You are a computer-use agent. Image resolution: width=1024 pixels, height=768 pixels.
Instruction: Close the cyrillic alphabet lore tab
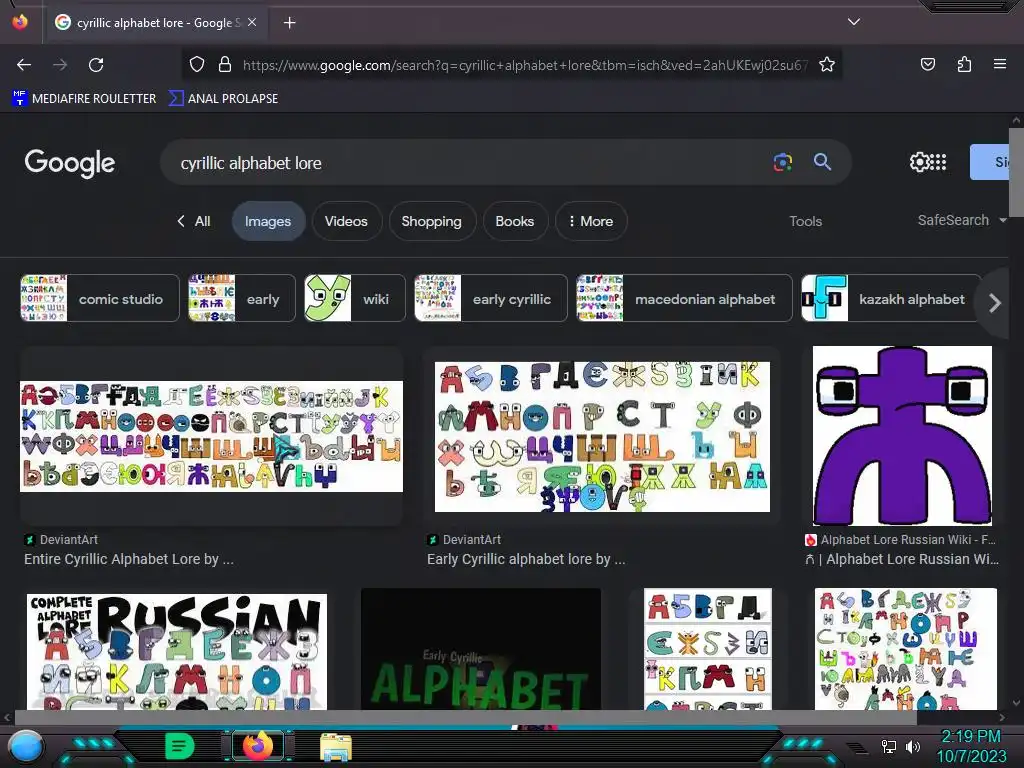click(252, 22)
